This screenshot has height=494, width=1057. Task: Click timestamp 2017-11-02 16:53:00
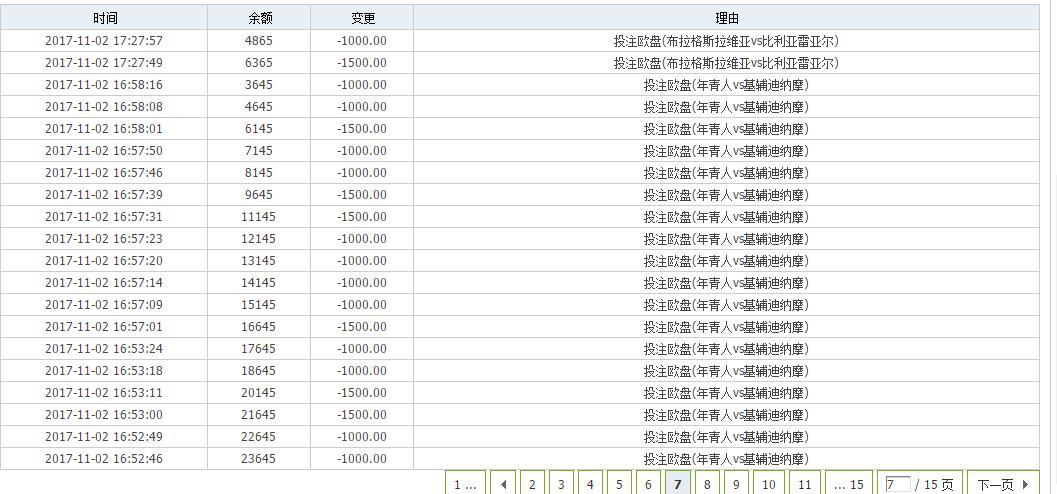coord(104,414)
